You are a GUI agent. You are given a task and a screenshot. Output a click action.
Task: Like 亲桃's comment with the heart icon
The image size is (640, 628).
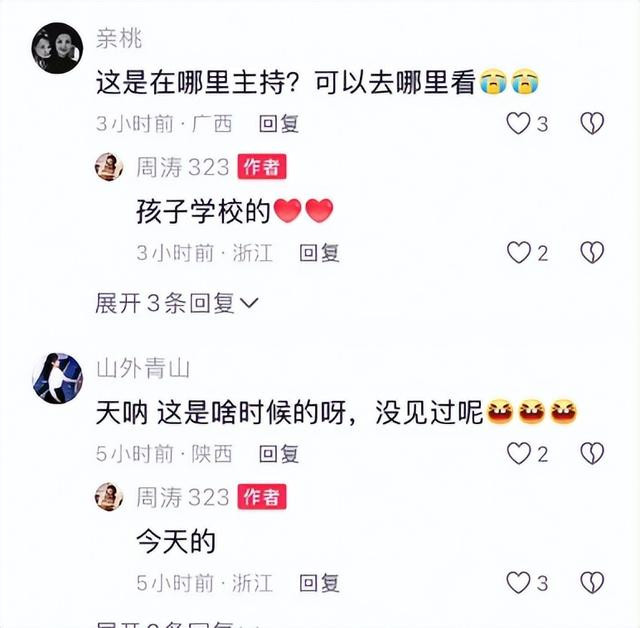click(518, 124)
